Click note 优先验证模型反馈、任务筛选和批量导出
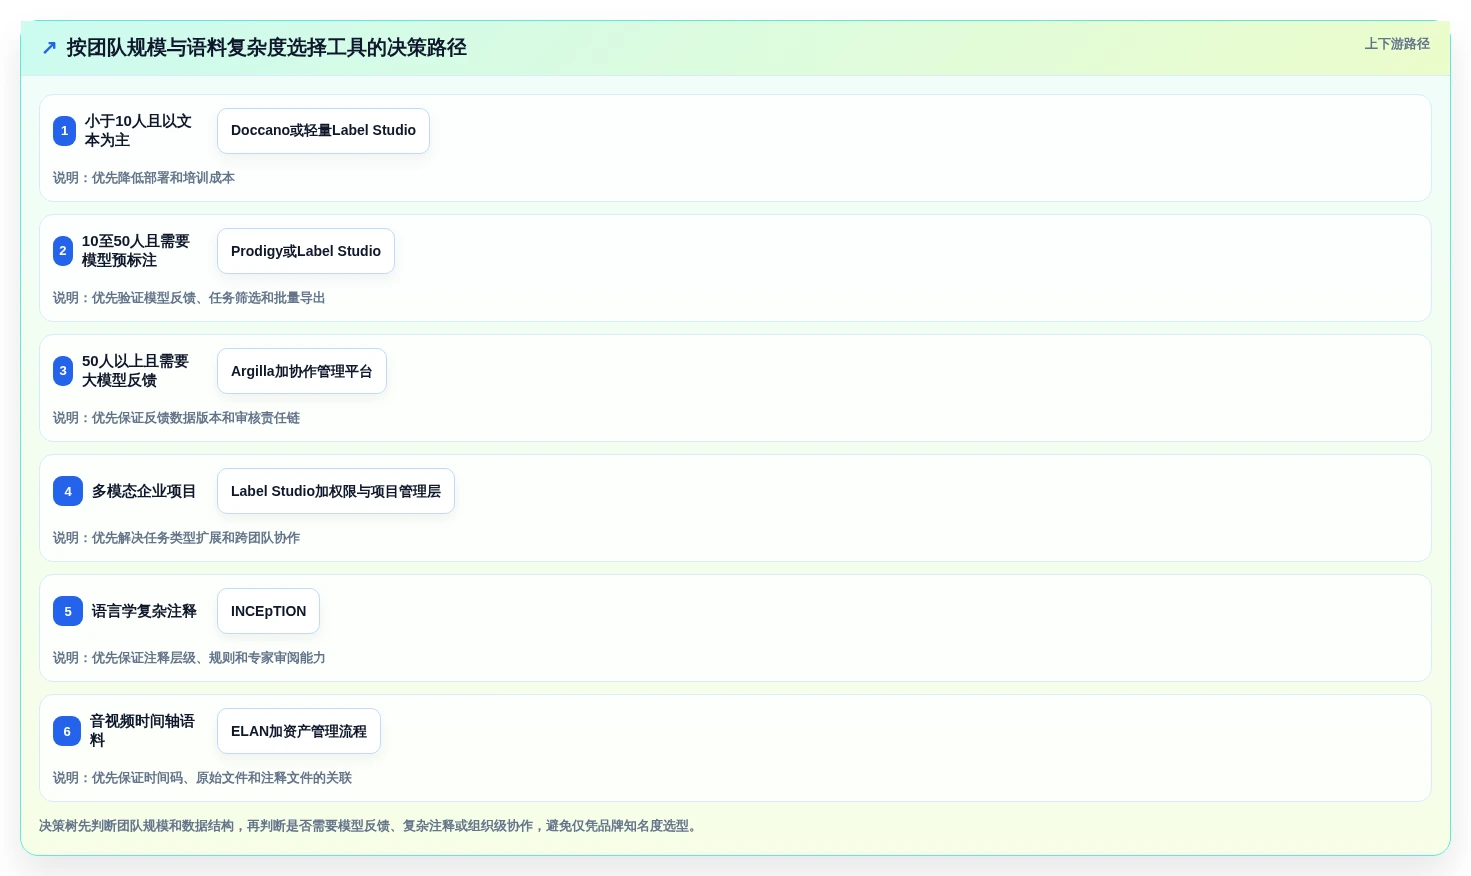This screenshot has width=1471, height=876. (x=189, y=298)
